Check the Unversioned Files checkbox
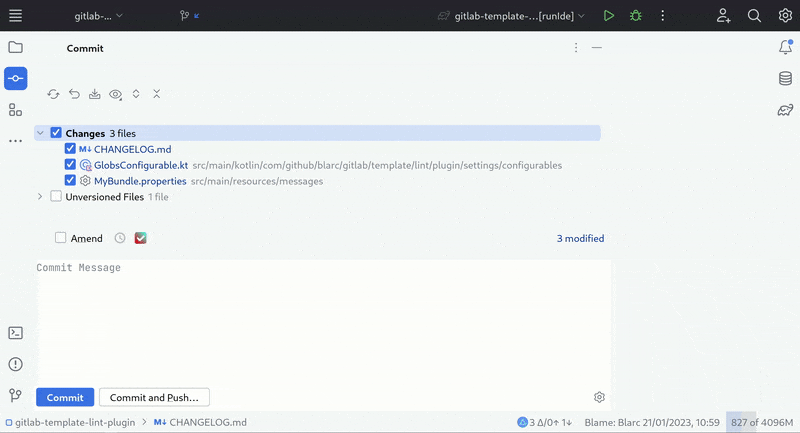 click(x=56, y=196)
